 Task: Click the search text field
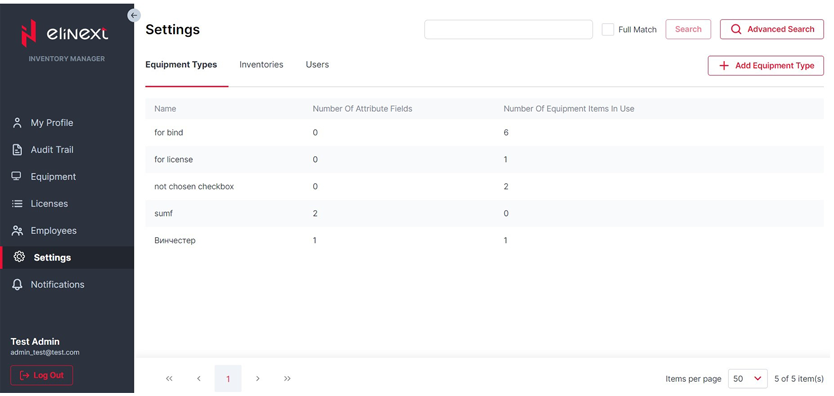(508, 29)
